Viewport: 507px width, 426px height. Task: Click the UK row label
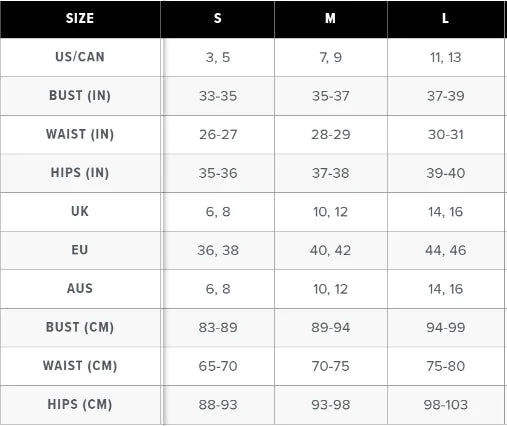click(x=80, y=211)
